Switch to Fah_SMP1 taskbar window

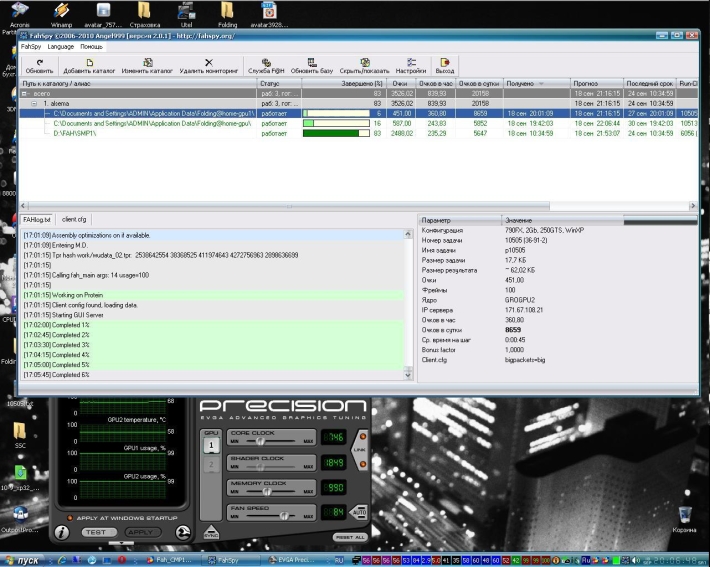click(x=171, y=560)
